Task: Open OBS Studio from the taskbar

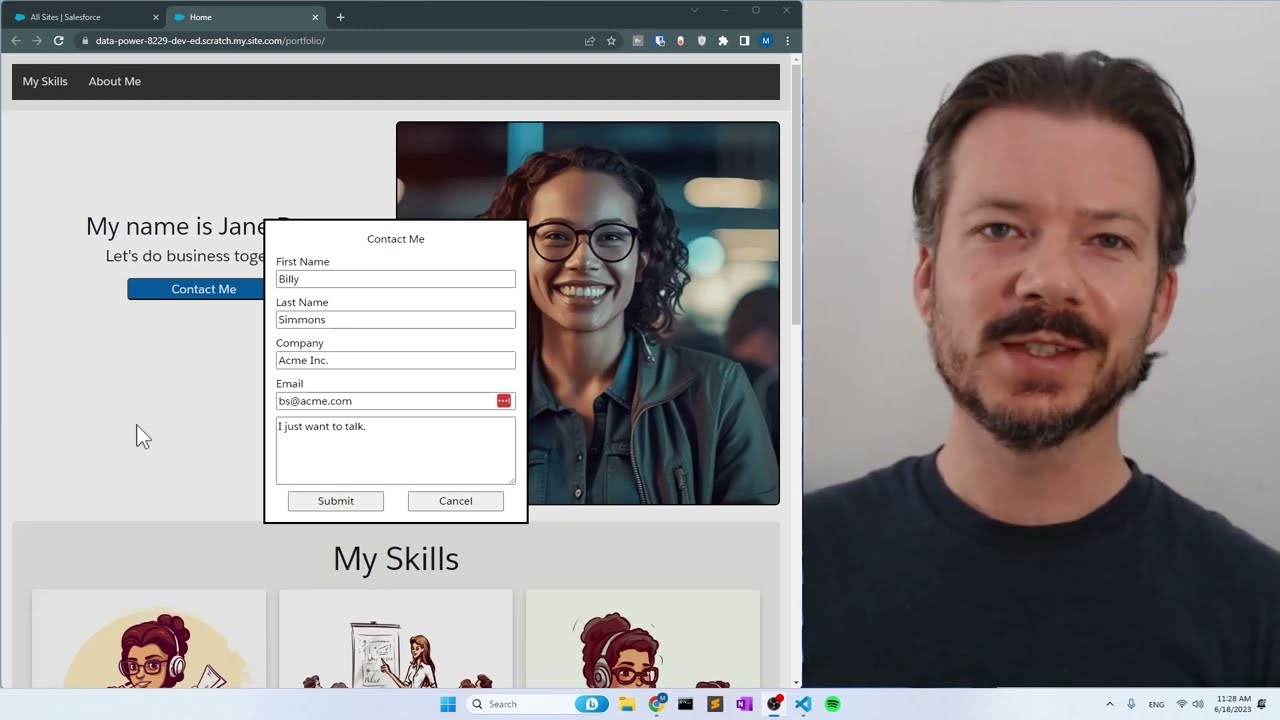Action: [x=774, y=704]
